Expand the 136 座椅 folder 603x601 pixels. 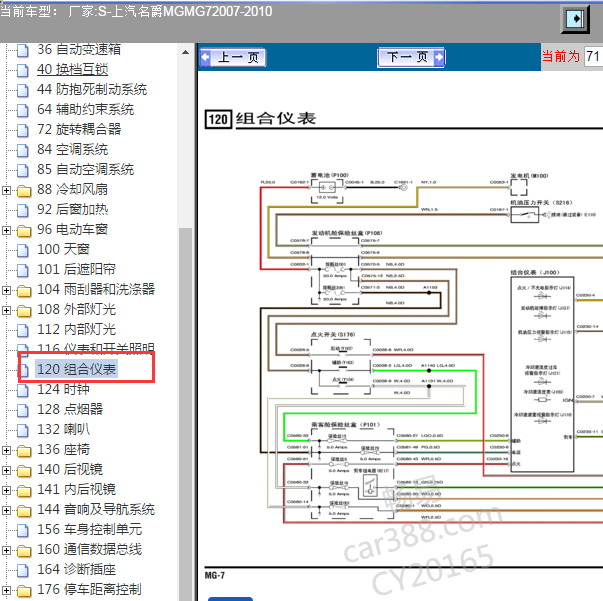(6, 450)
